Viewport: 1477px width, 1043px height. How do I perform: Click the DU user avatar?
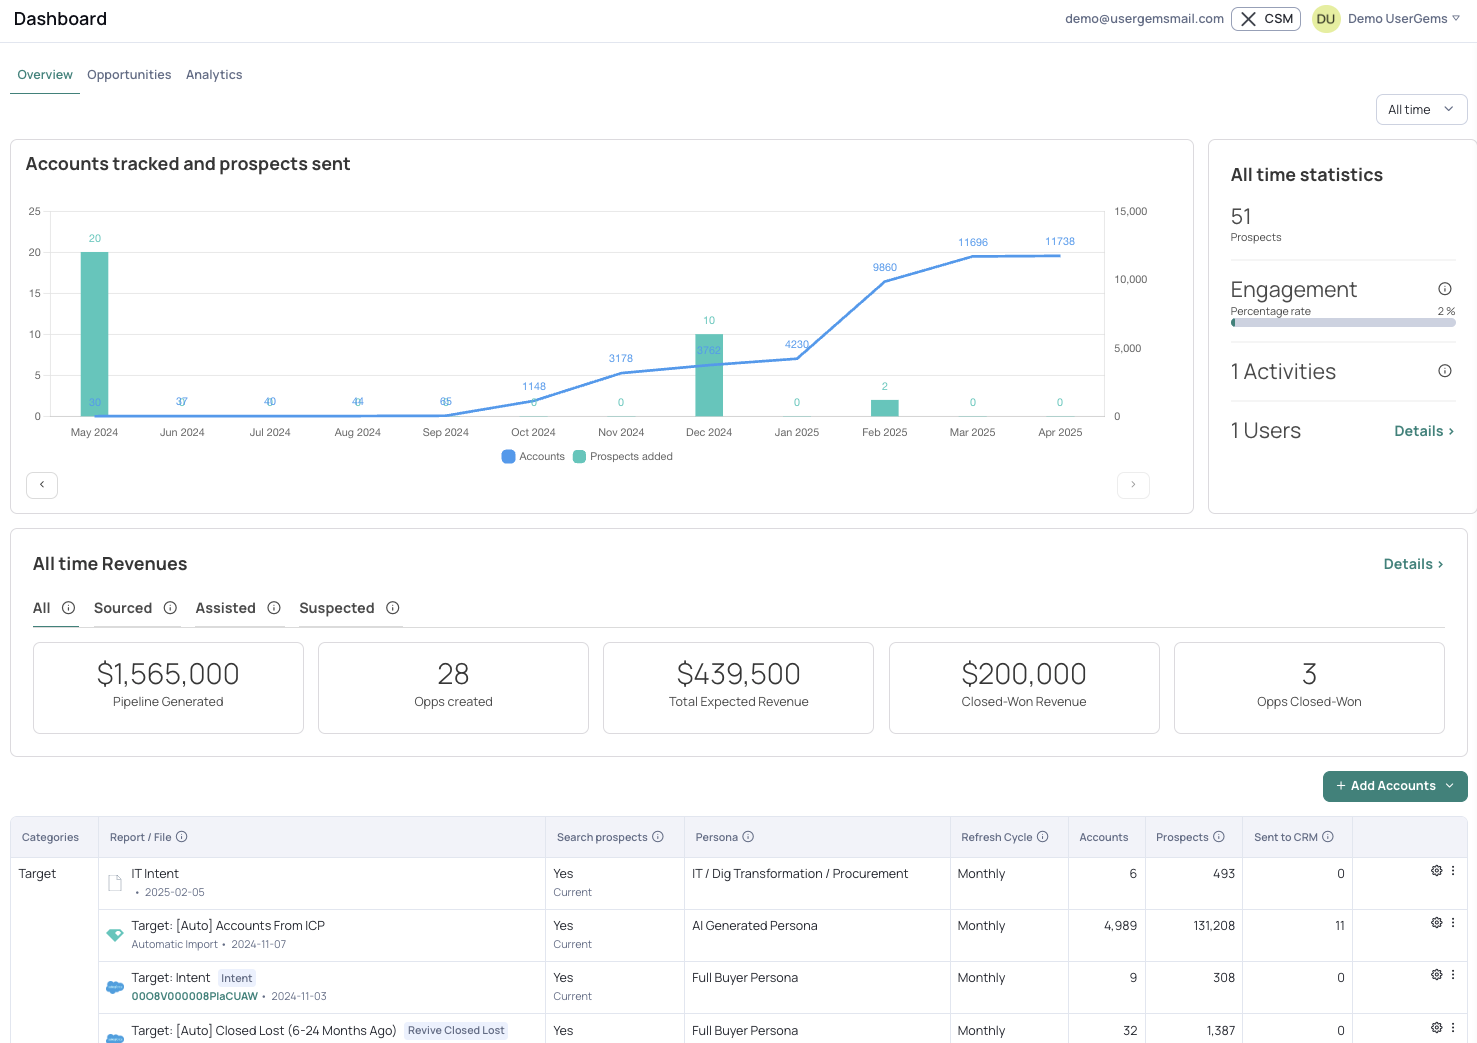(1326, 19)
